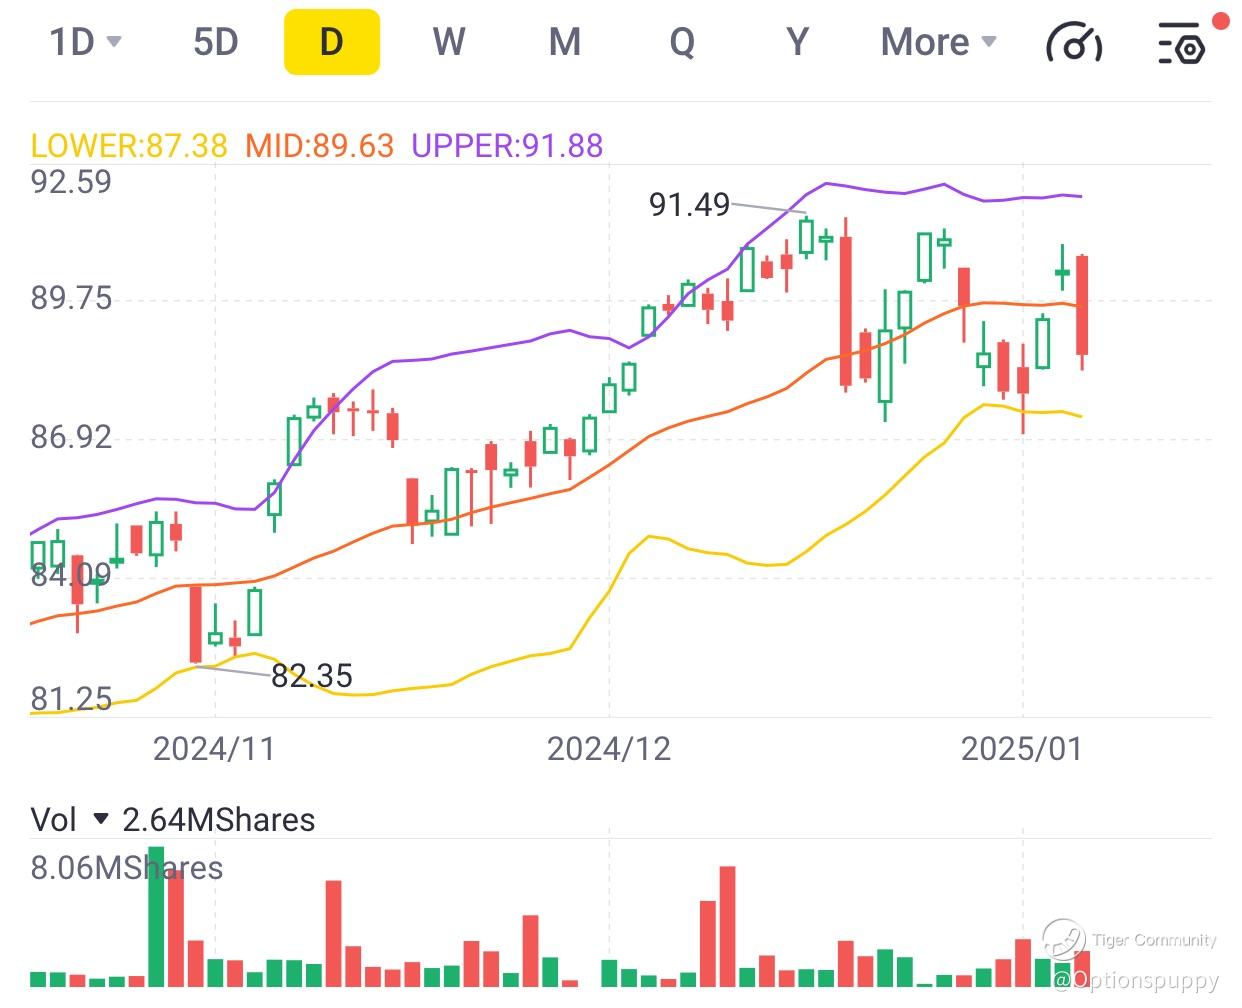Tap the red notification dot on settings
Viewport: 1242px width, 1008px height.
pyautogui.click(x=1220, y=21)
